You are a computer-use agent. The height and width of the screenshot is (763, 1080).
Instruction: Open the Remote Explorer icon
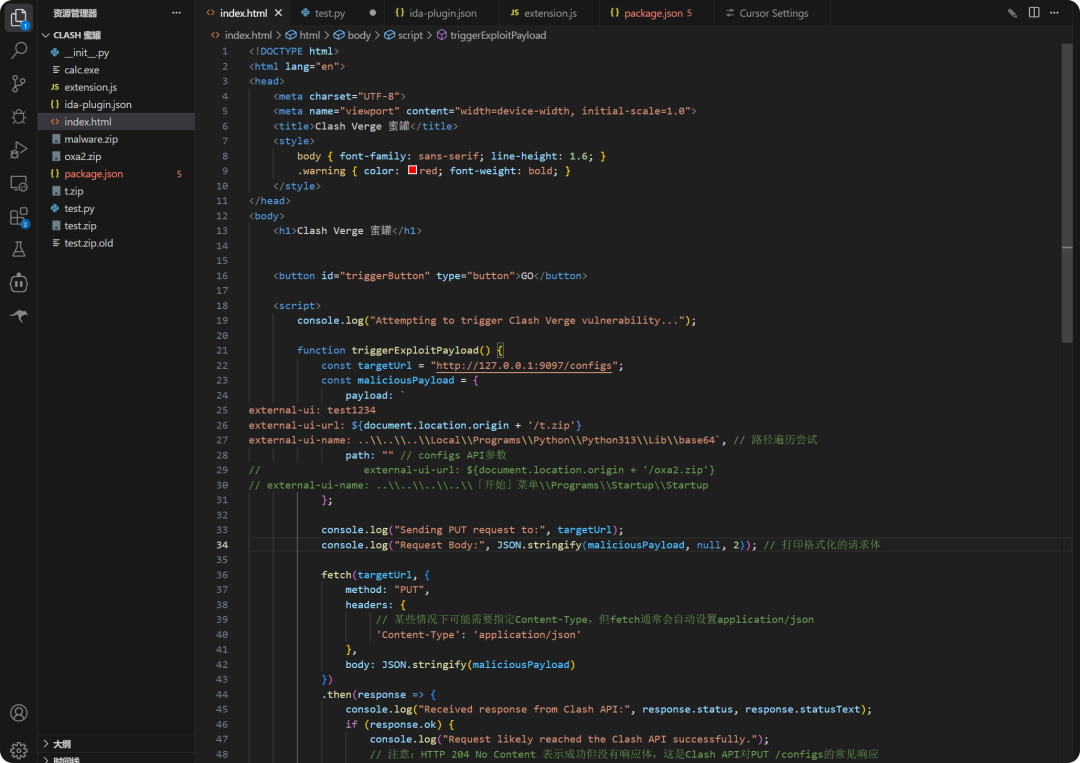pyautogui.click(x=19, y=183)
